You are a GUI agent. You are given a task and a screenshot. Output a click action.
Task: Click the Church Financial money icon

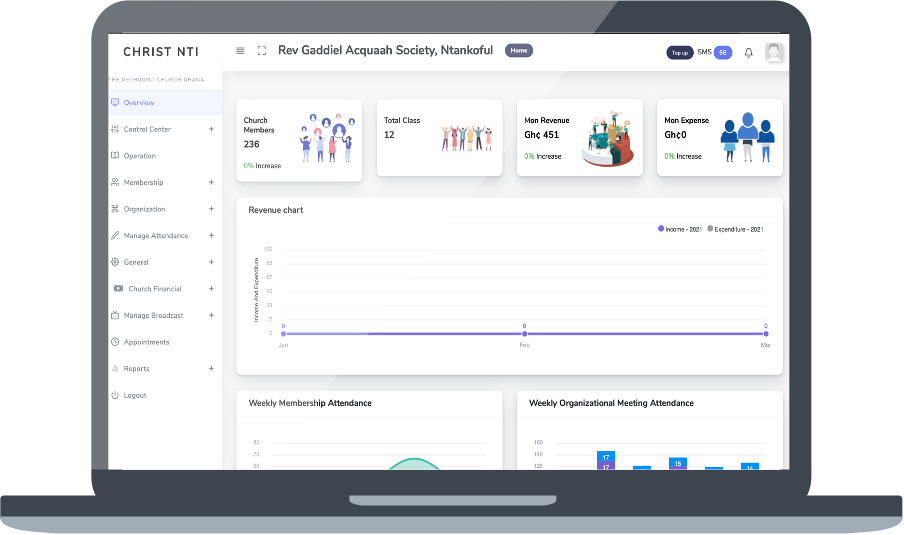pos(118,289)
